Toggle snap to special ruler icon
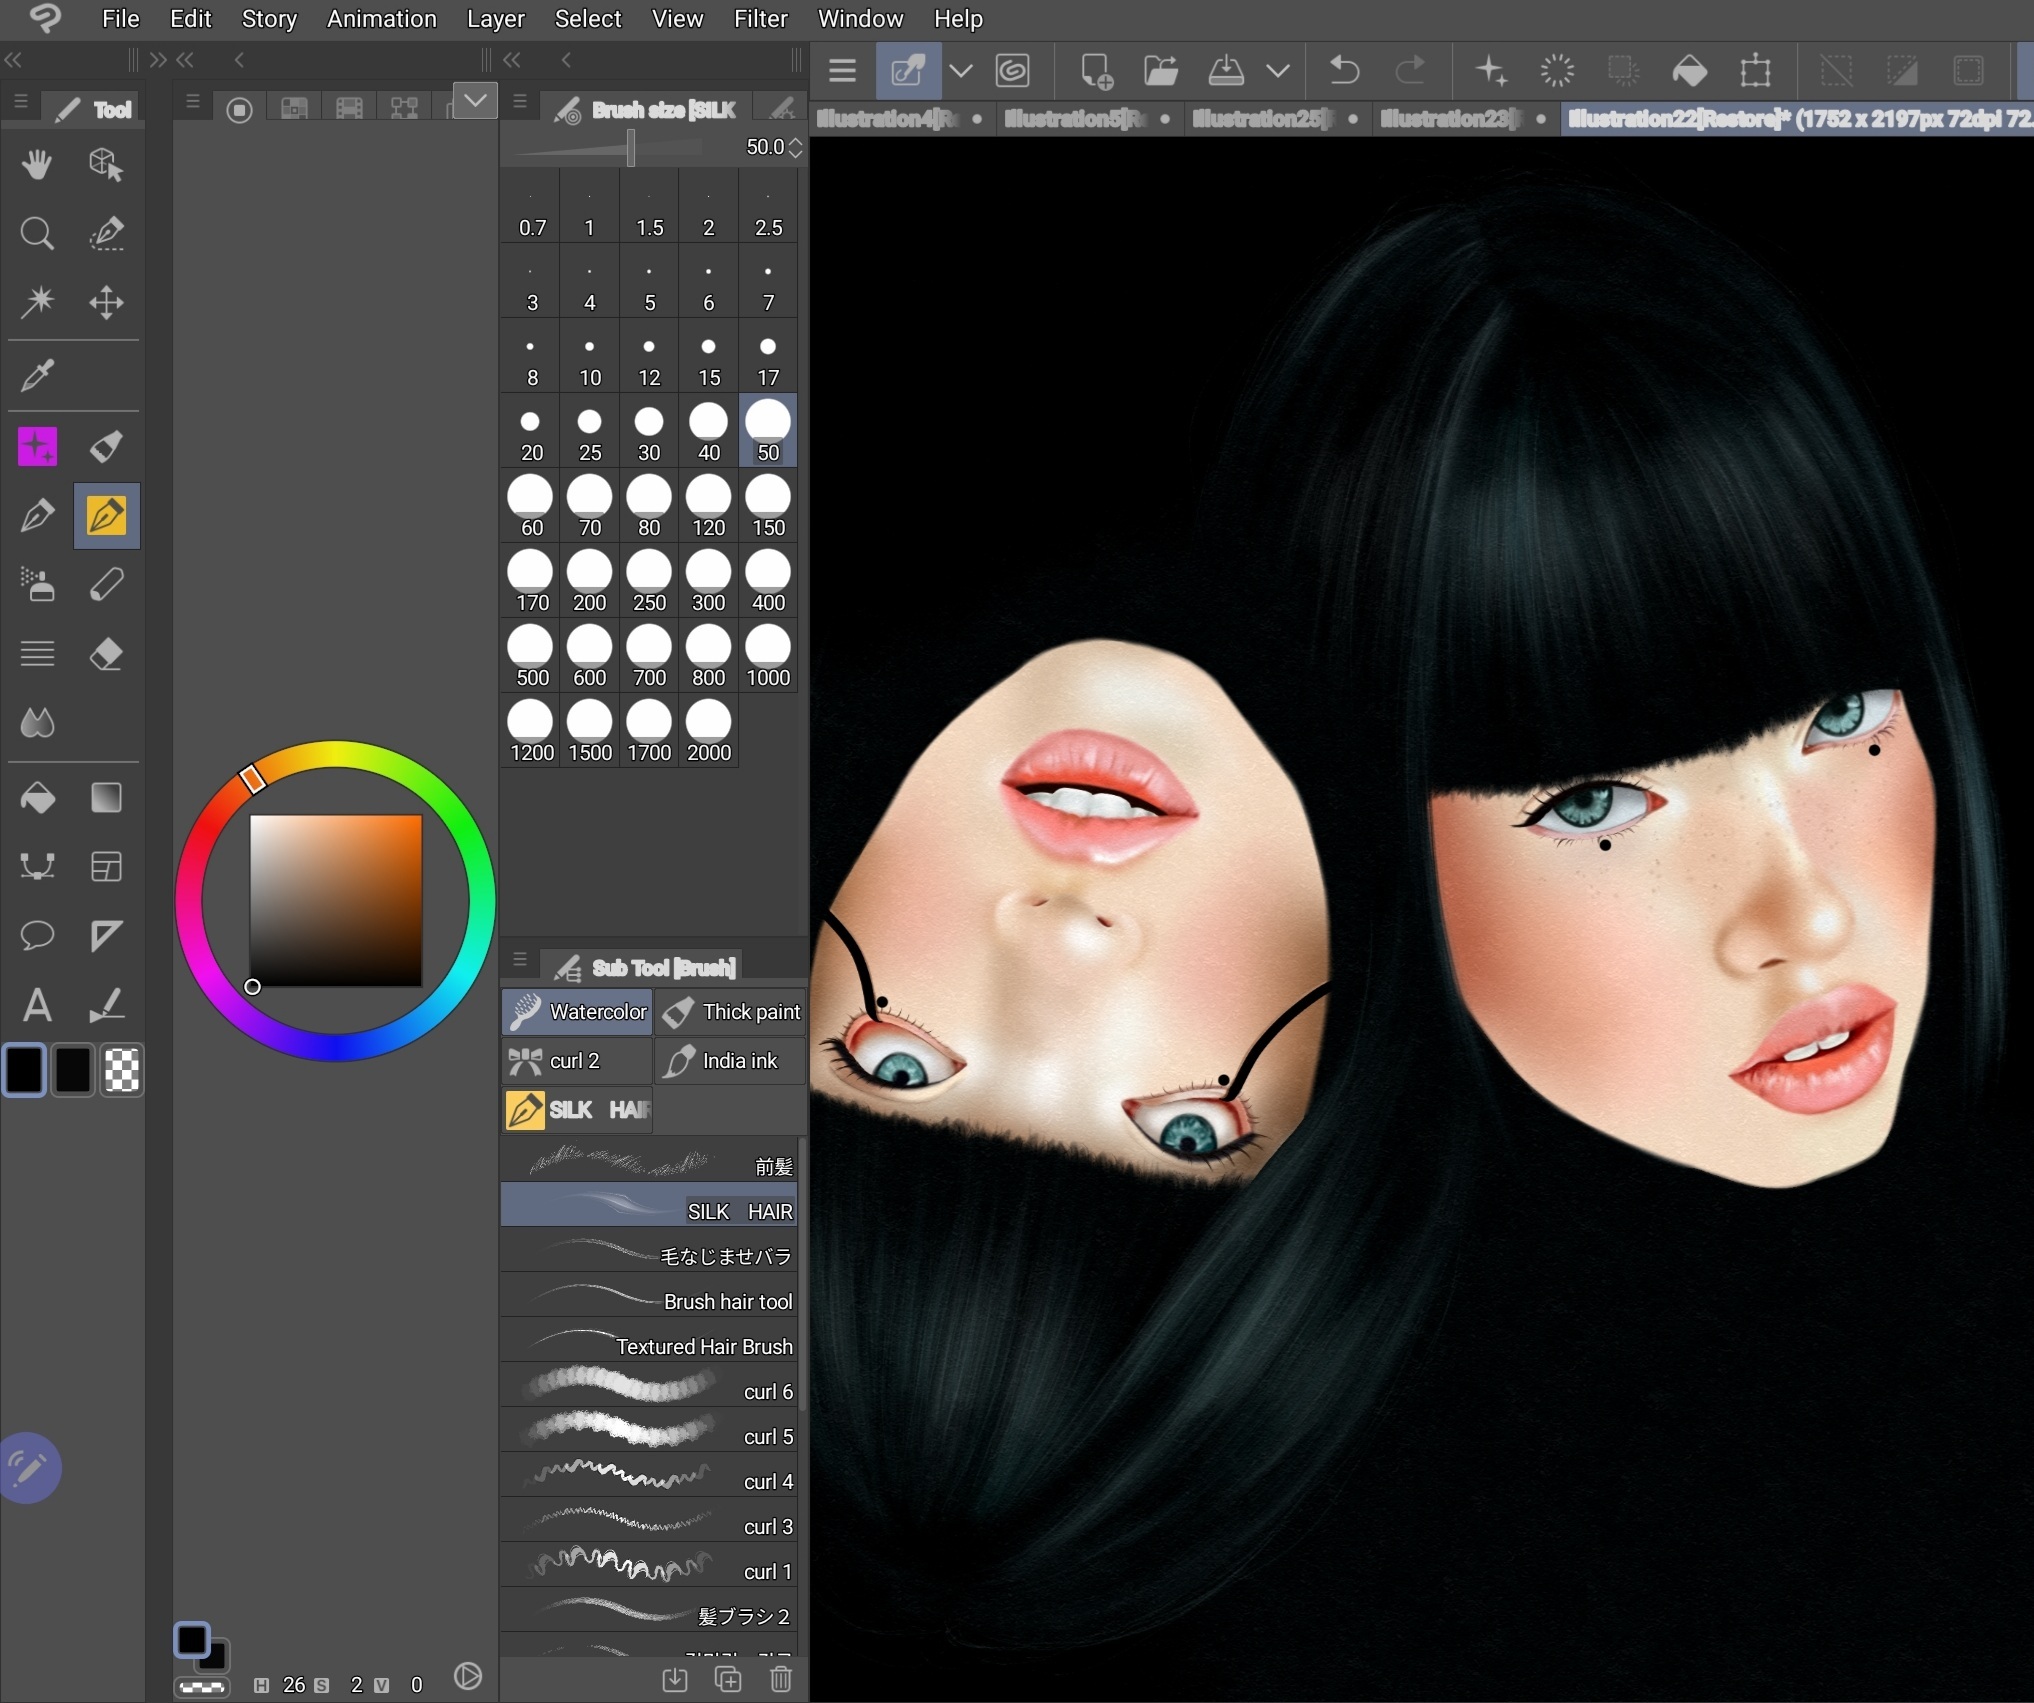The width and height of the screenshot is (2034, 1703). 1902,70
